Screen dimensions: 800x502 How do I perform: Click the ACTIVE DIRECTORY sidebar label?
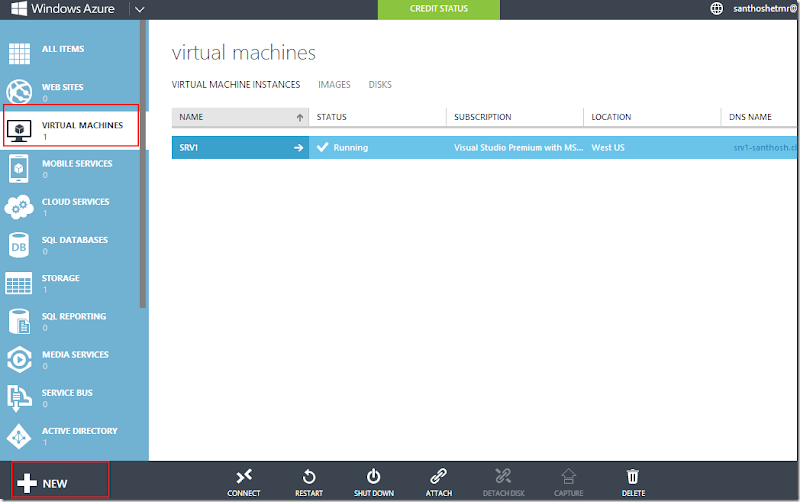click(x=80, y=431)
